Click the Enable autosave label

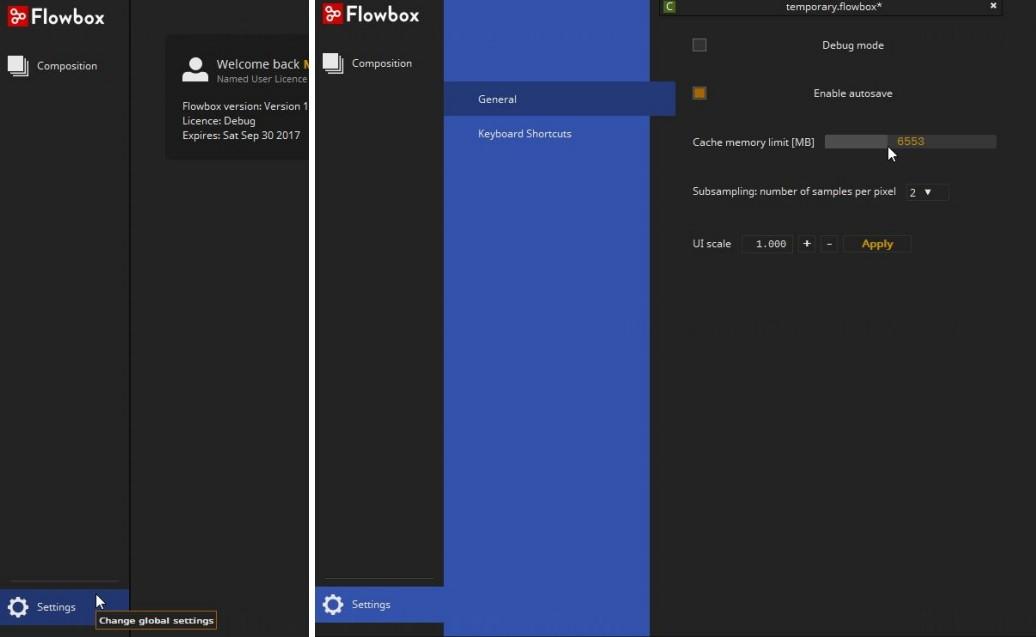[x=852, y=93]
